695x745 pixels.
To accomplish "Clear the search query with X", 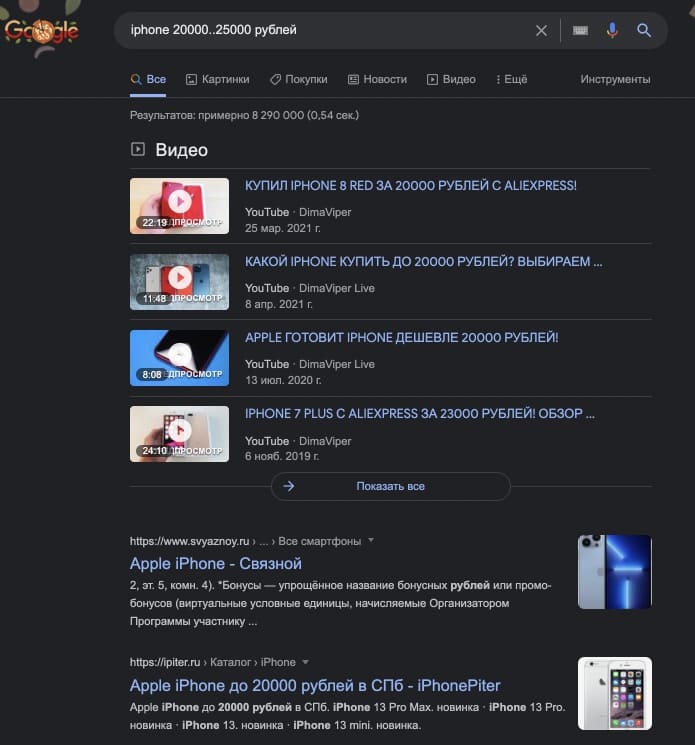I will pos(541,31).
